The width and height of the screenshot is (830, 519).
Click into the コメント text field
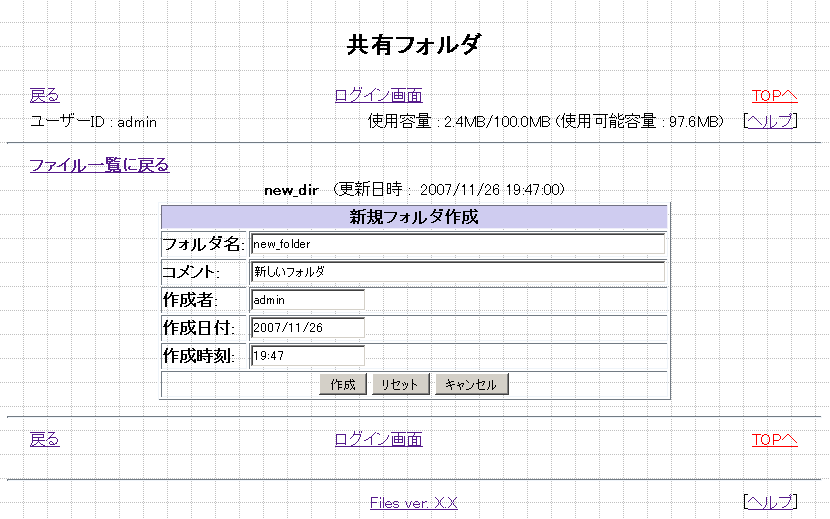click(x=457, y=272)
